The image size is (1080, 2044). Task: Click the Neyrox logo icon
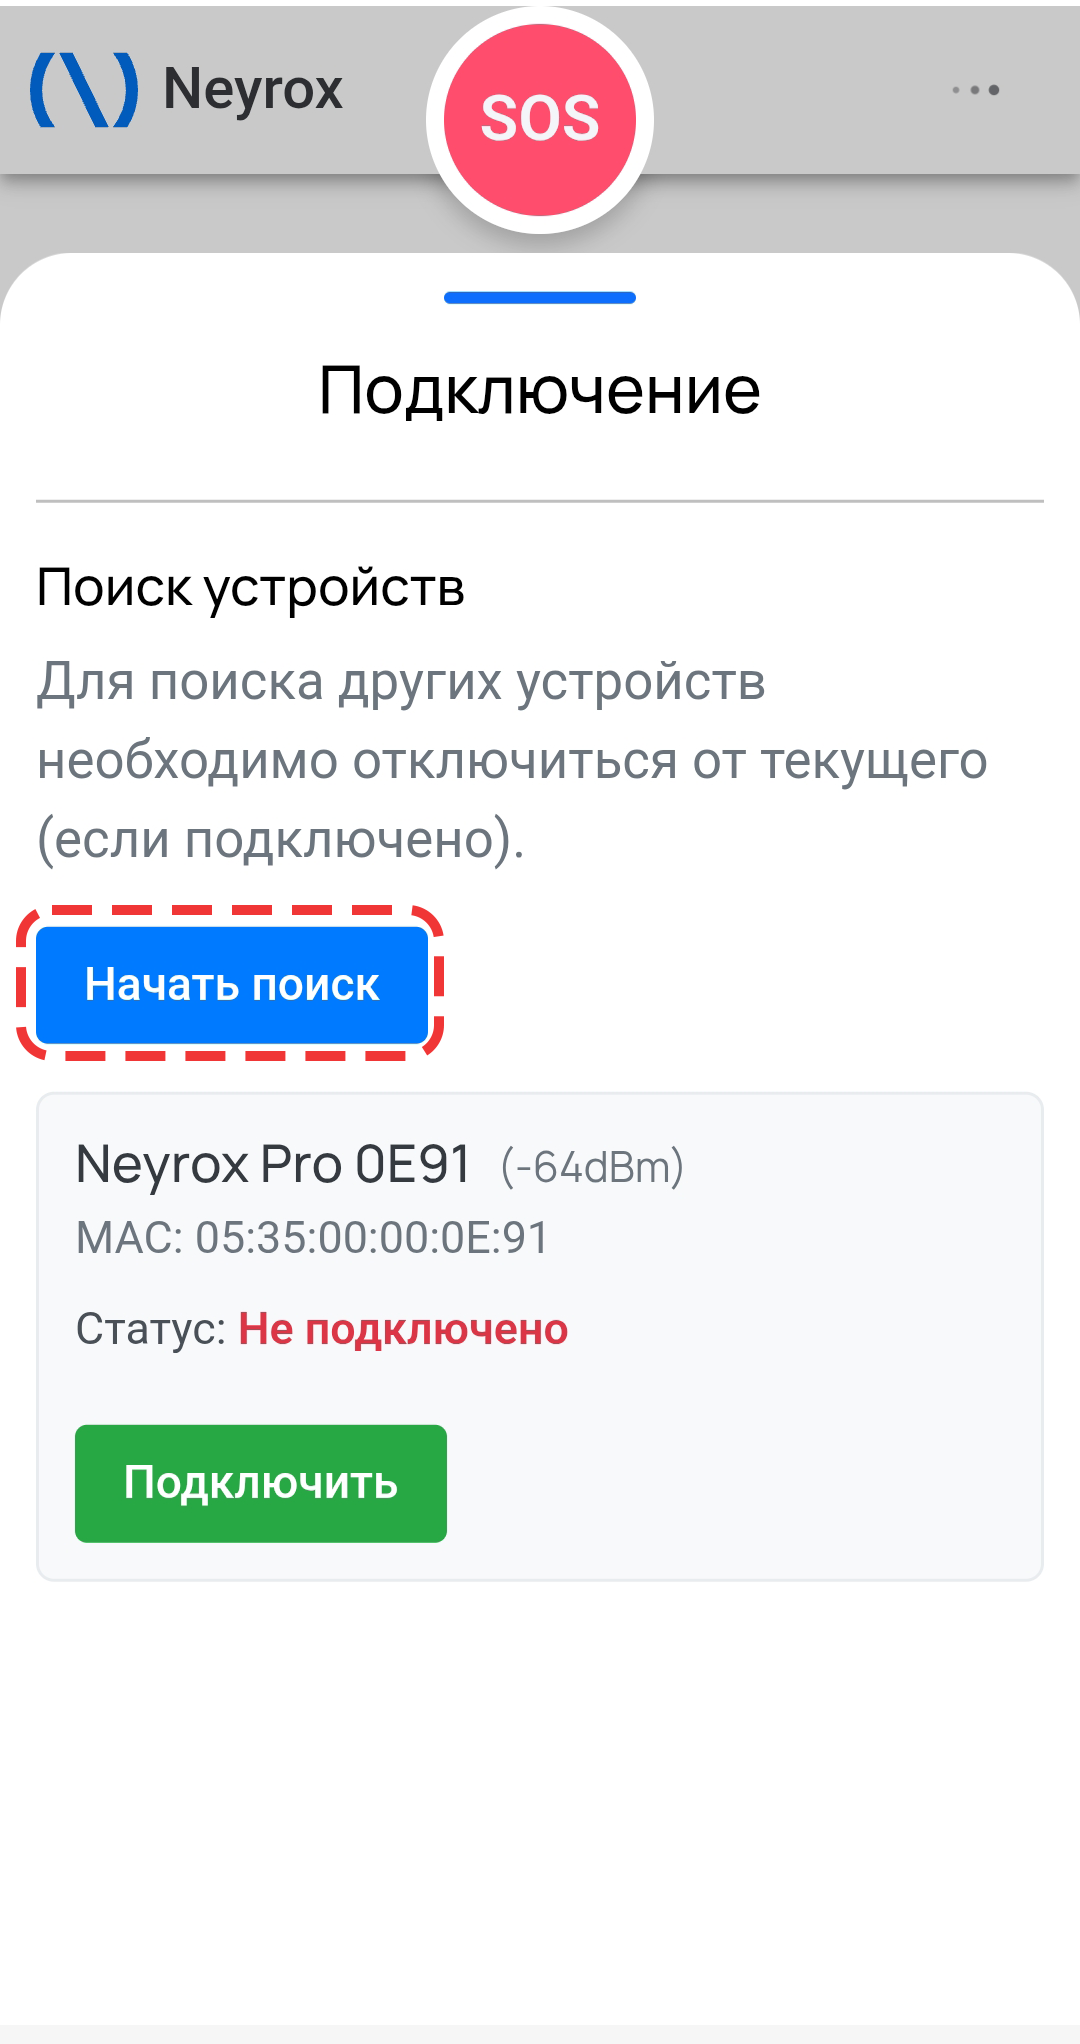84,90
